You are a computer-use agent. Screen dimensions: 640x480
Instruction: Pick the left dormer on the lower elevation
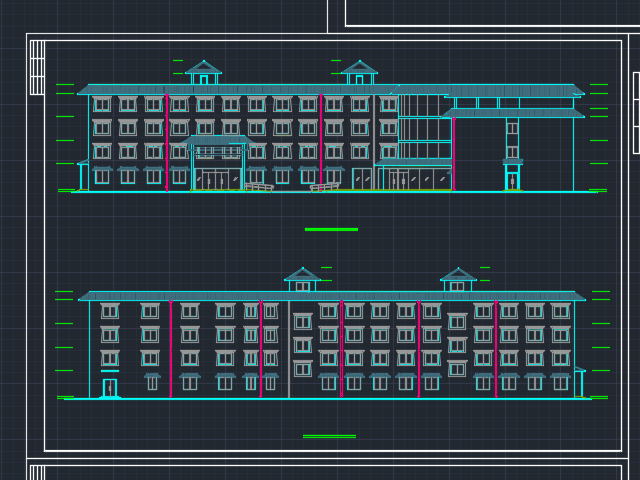(302, 280)
